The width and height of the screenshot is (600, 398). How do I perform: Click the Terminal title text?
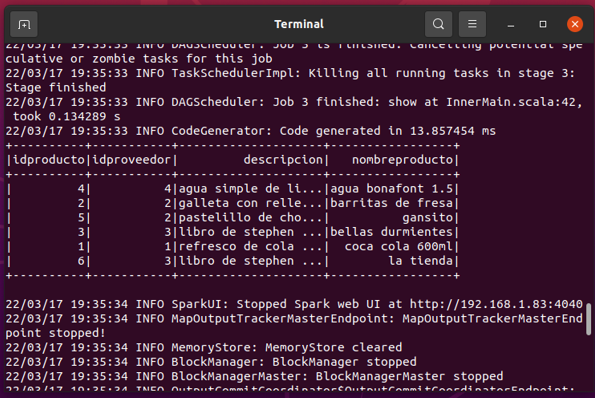tap(299, 24)
